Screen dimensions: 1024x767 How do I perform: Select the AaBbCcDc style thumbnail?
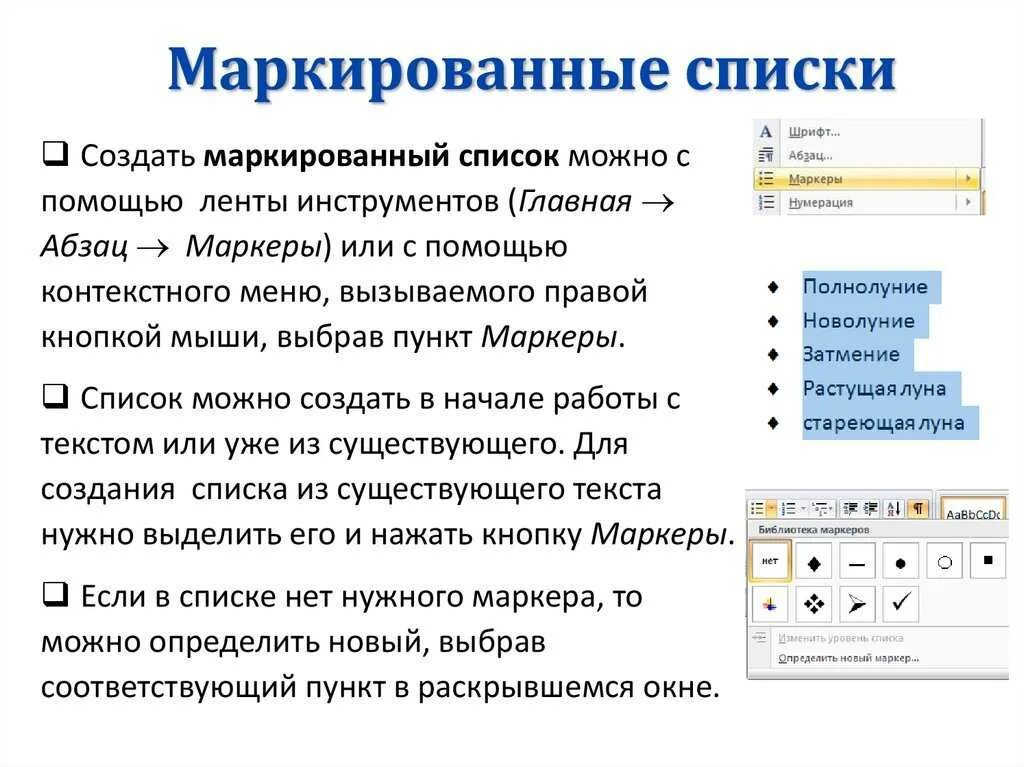click(x=973, y=510)
